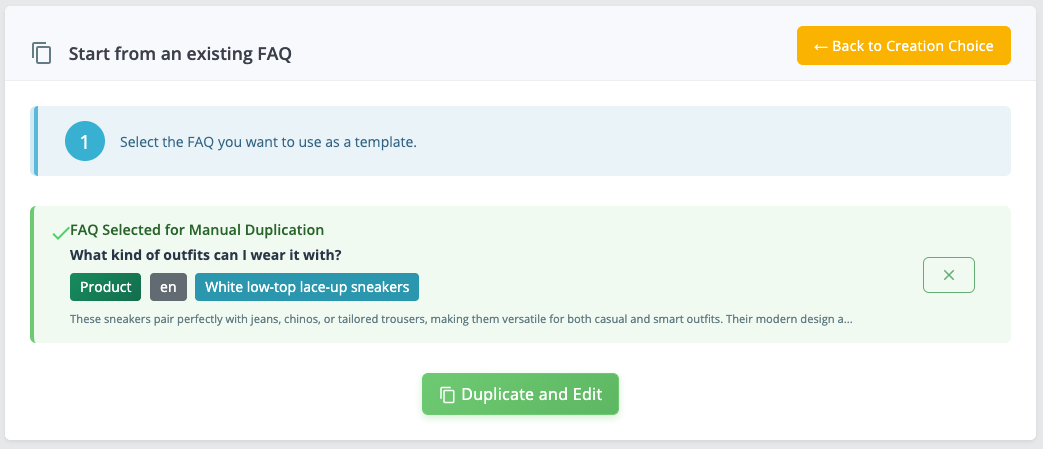1043x449 pixels.
Task: Click the duplicate icon inside the green button
Action: click(447, 394)
